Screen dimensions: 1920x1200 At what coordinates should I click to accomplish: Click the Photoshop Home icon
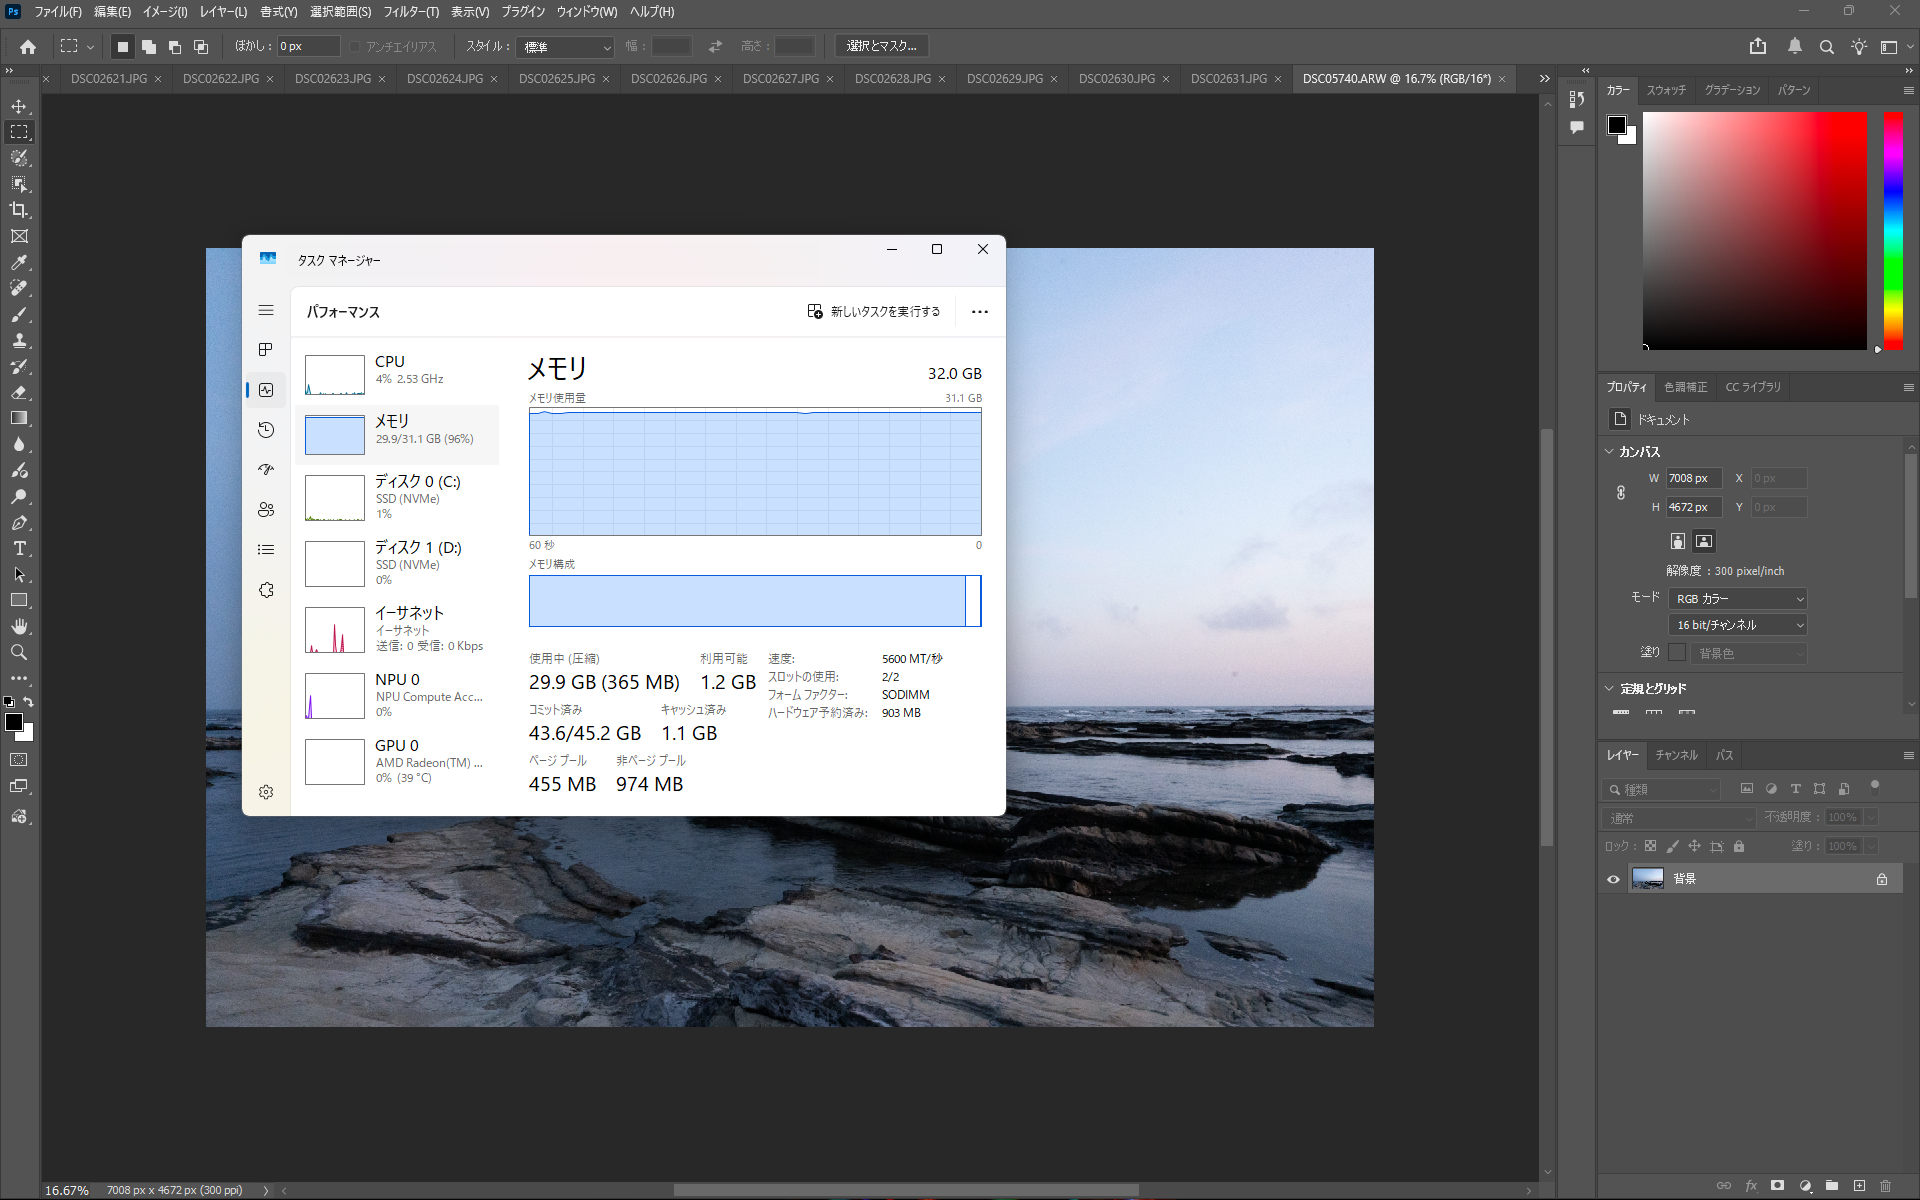28,46
